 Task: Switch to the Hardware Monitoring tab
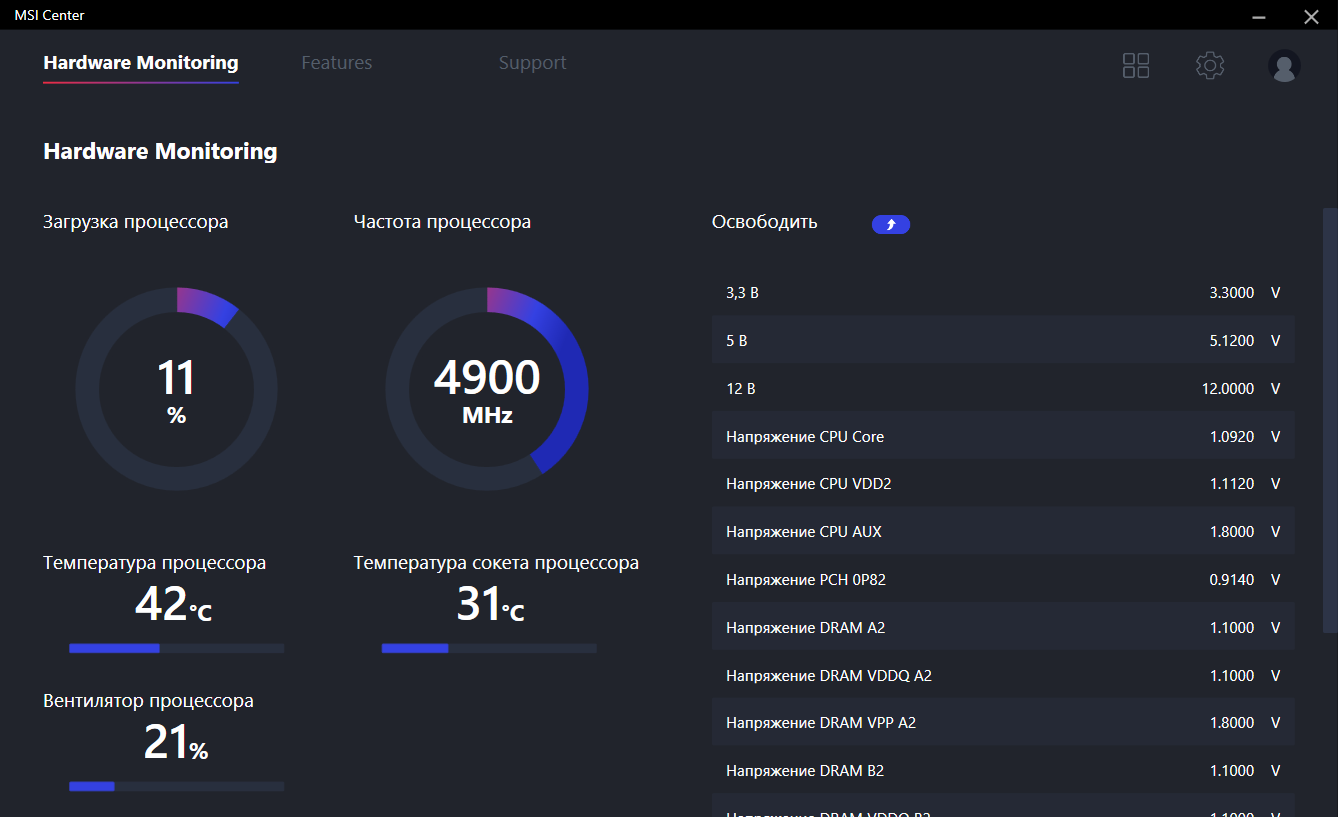click(x=141, y=63)
